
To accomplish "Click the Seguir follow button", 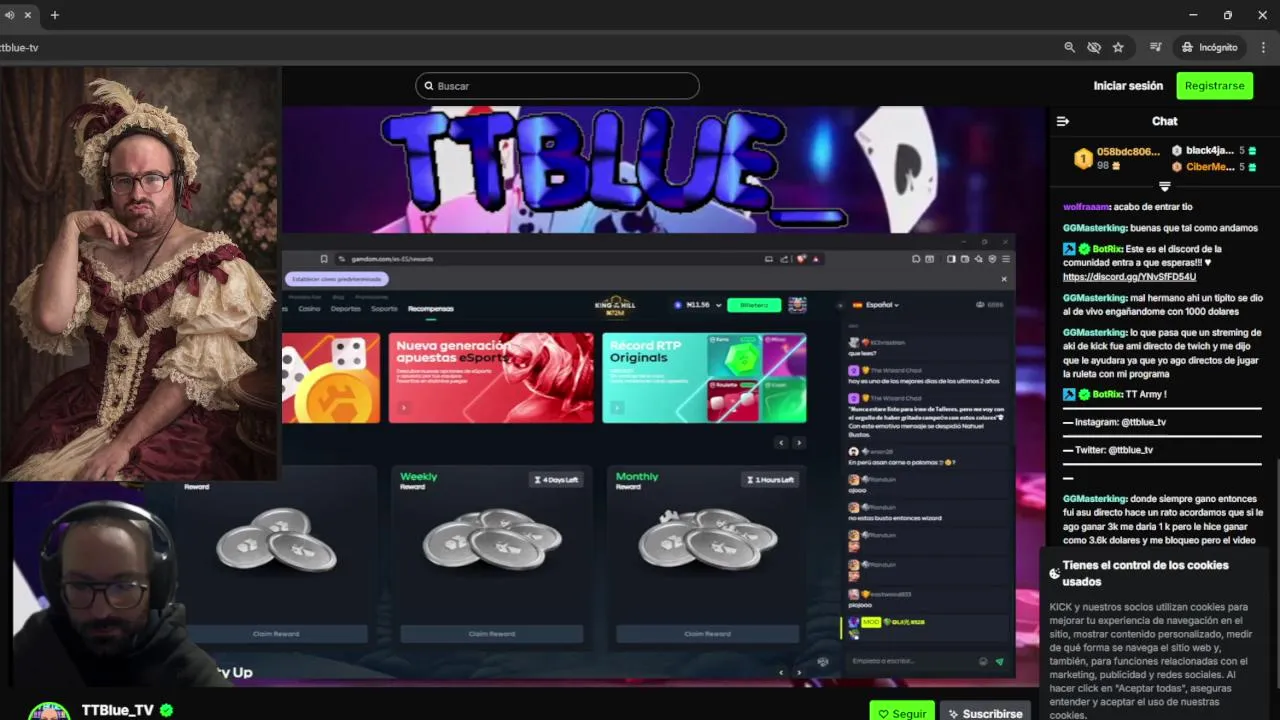I will [902, 713].
